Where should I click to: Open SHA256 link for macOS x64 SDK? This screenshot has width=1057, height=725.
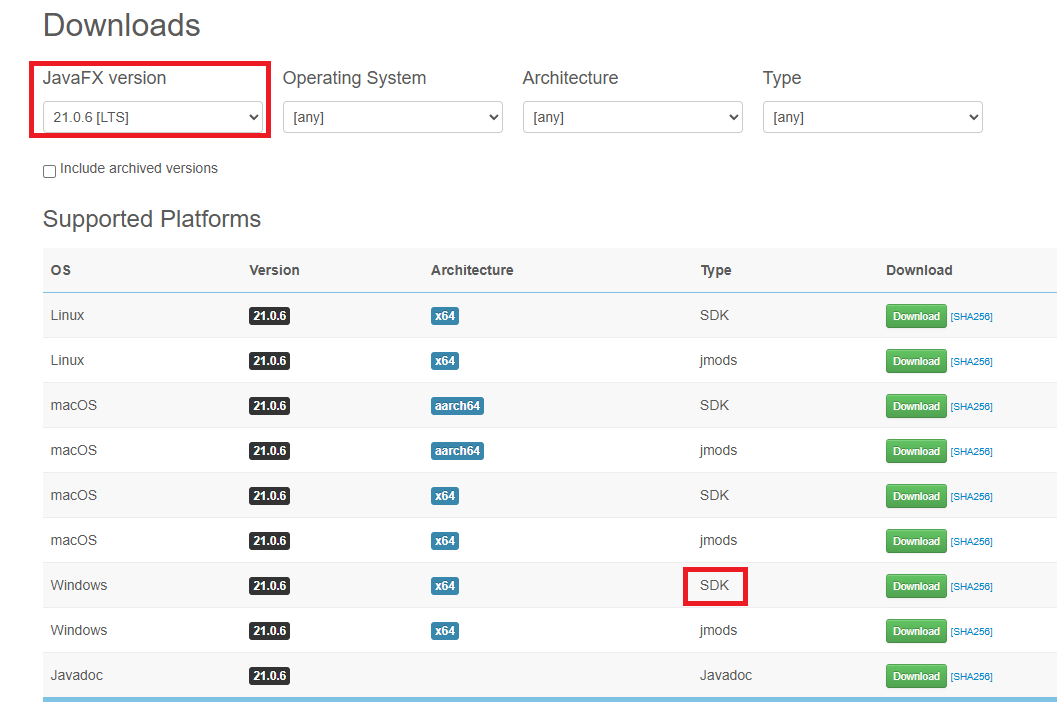click(971, 496)
